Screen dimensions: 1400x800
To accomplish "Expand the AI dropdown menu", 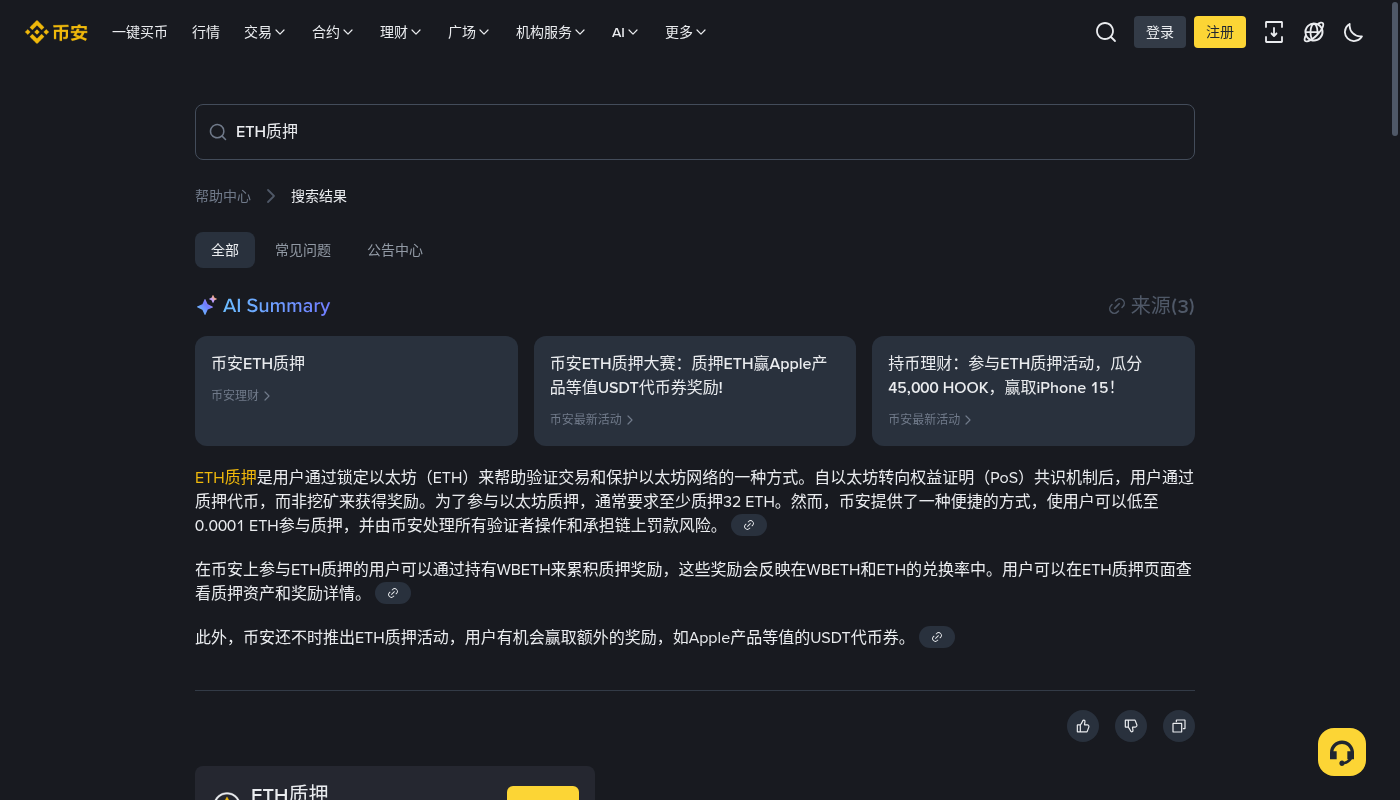I will pyautogui.click(x=625, y=32).
